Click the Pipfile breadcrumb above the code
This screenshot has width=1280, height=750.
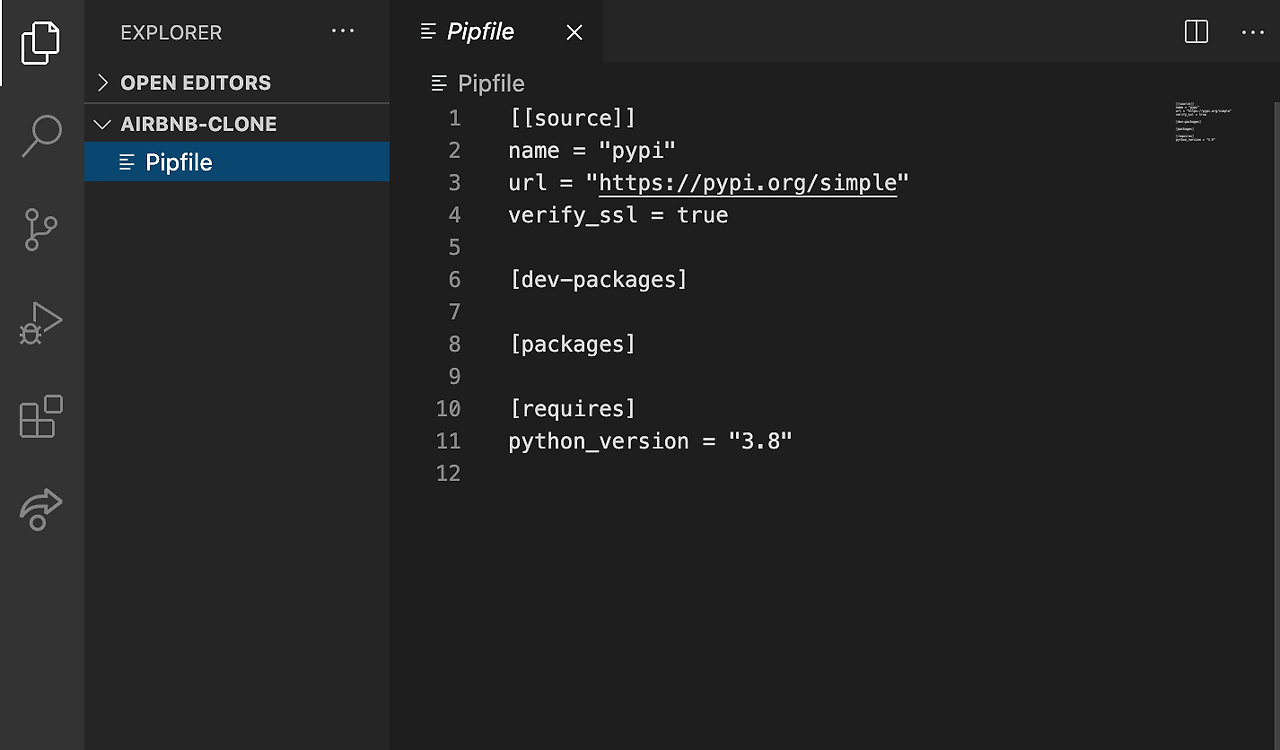pos(490,84)
